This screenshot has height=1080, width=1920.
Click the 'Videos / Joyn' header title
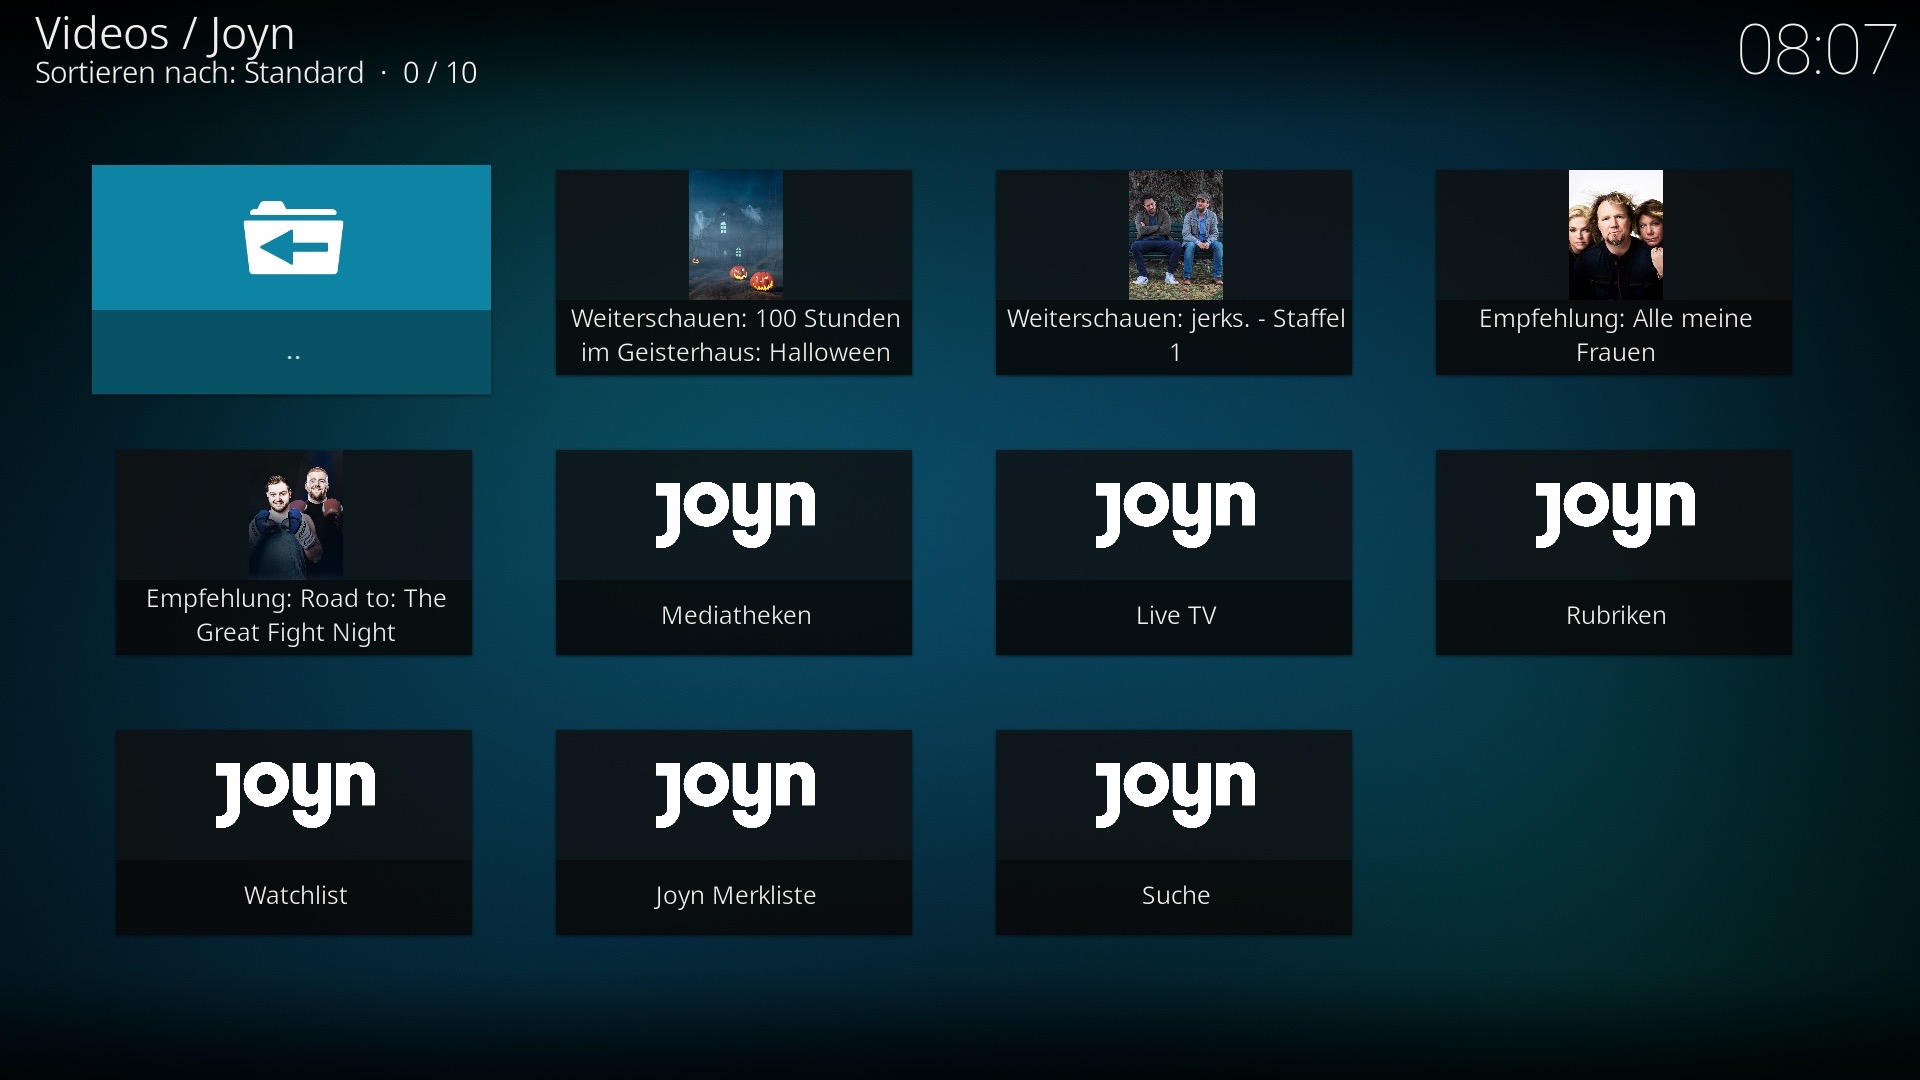pyautogui.click(x=165, y=34)
